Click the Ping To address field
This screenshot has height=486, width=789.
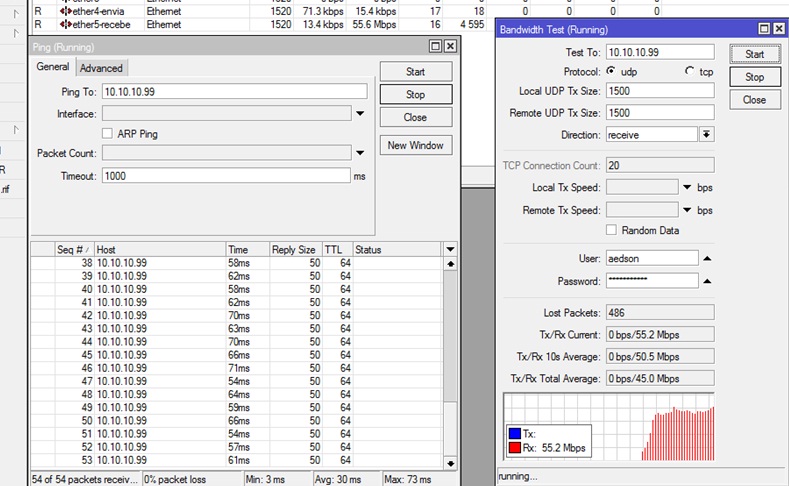[235, 92]
